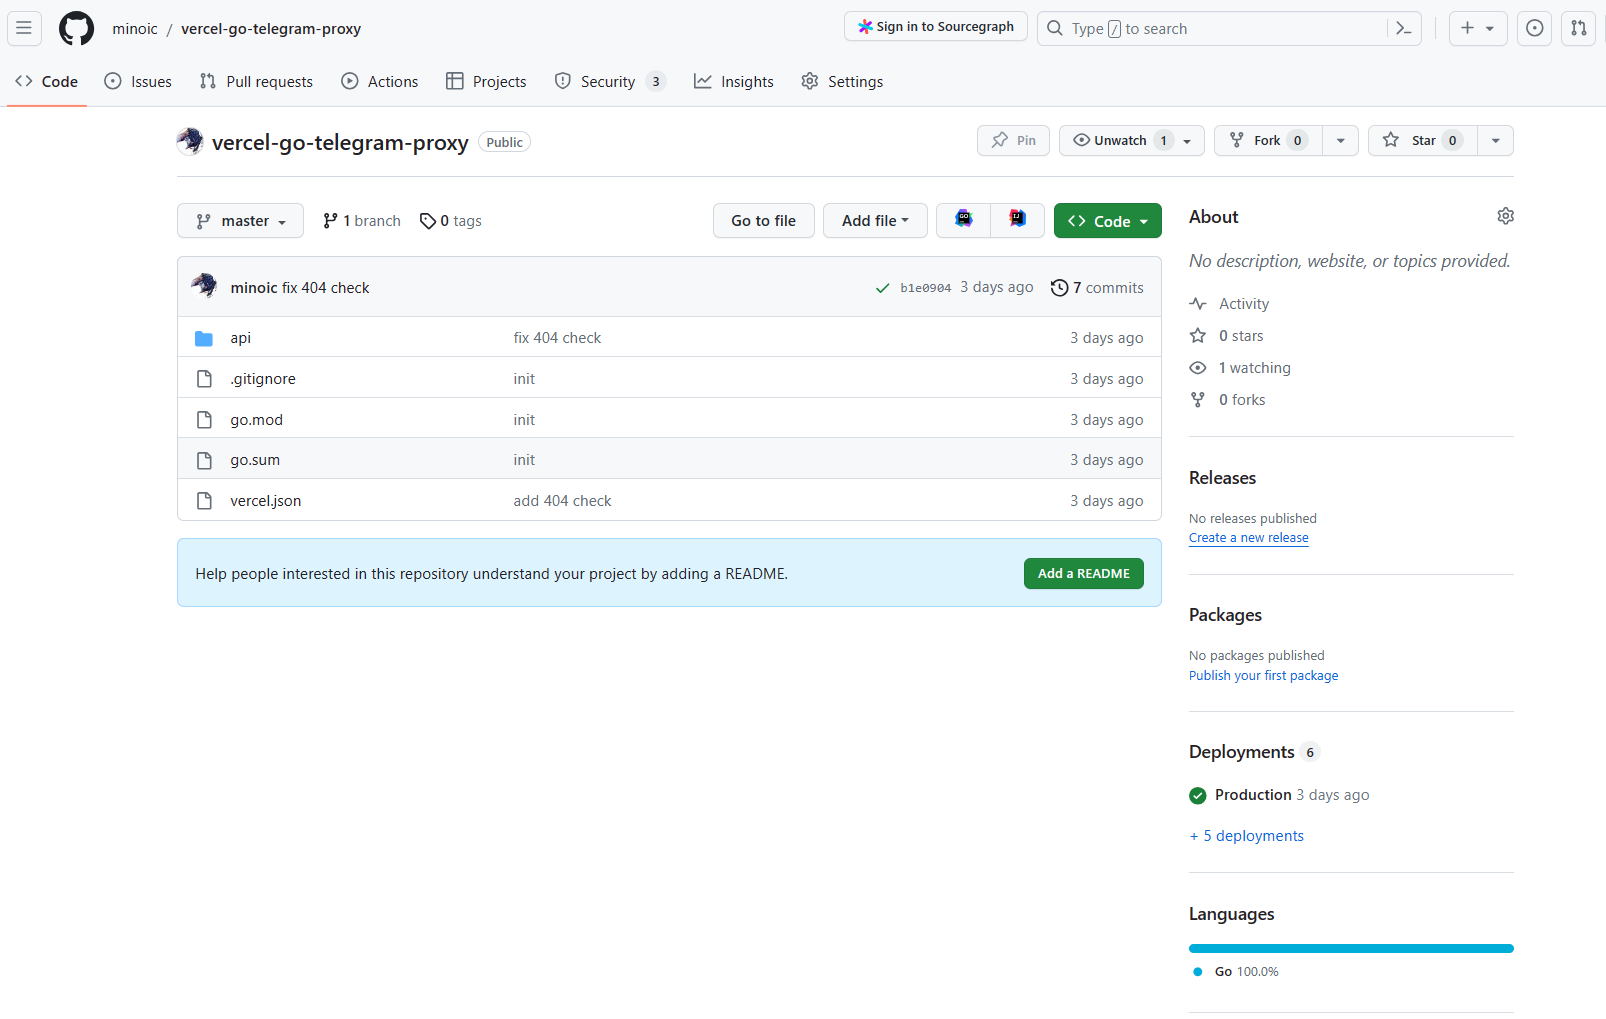Open the Deployments heading link

(x=1255, y=752)
